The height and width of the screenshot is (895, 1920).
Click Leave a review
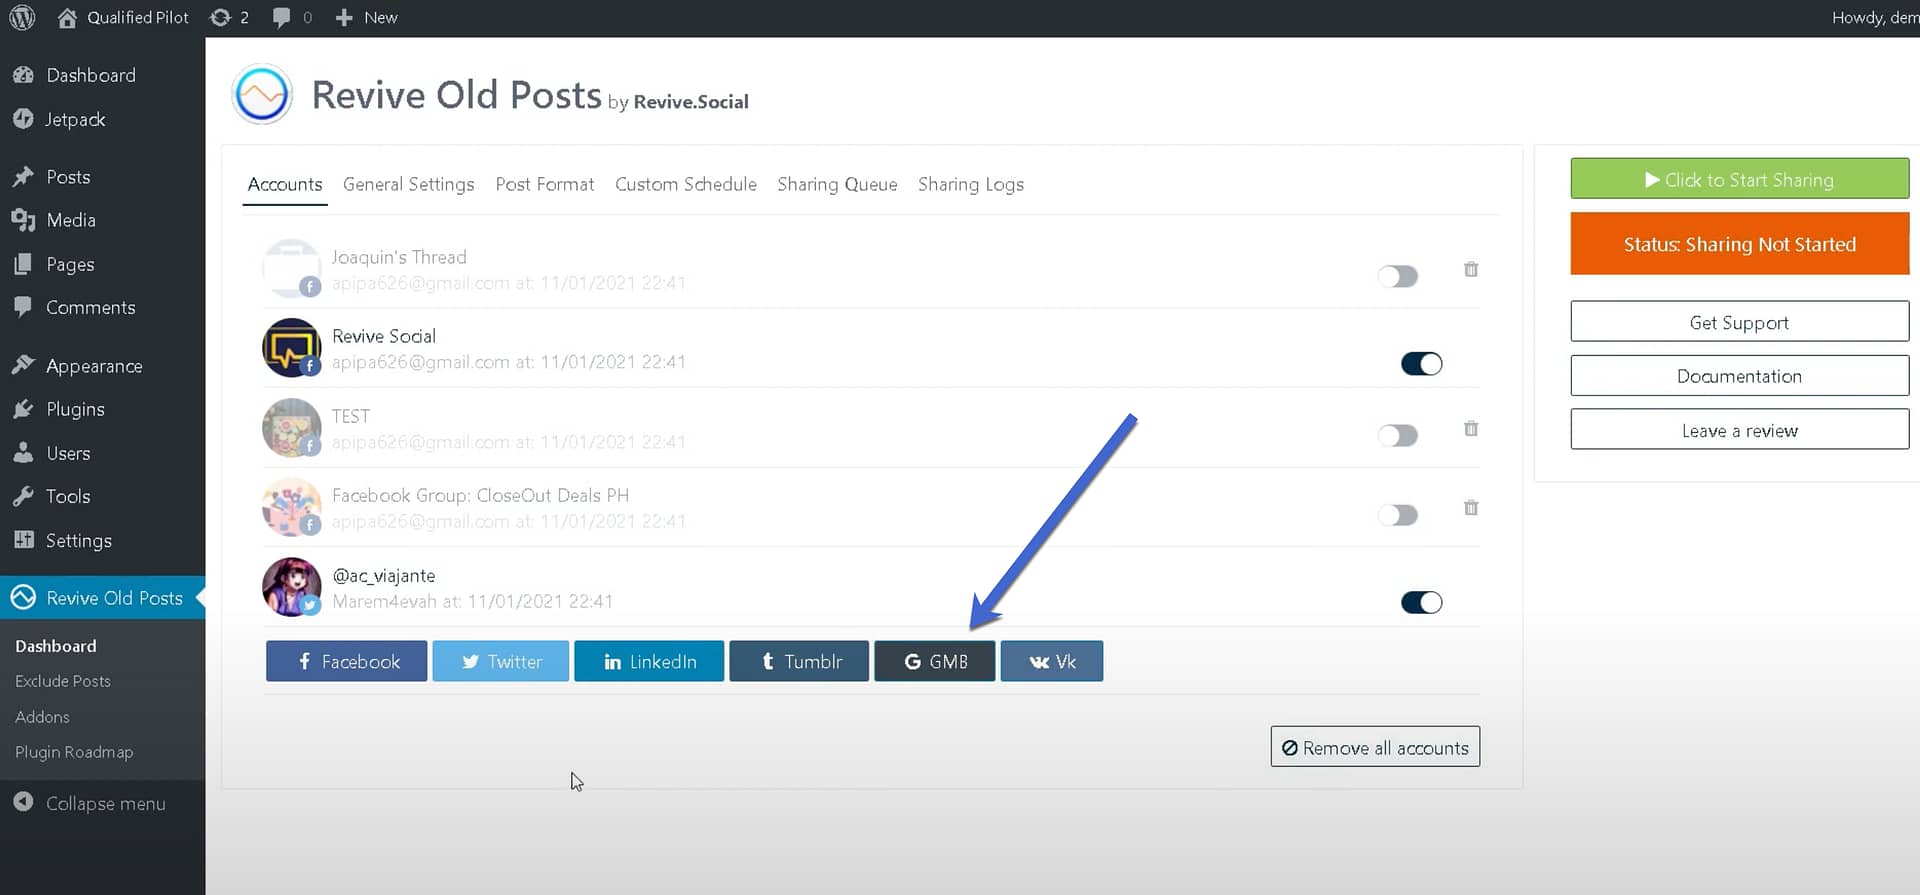(1739, 430)
